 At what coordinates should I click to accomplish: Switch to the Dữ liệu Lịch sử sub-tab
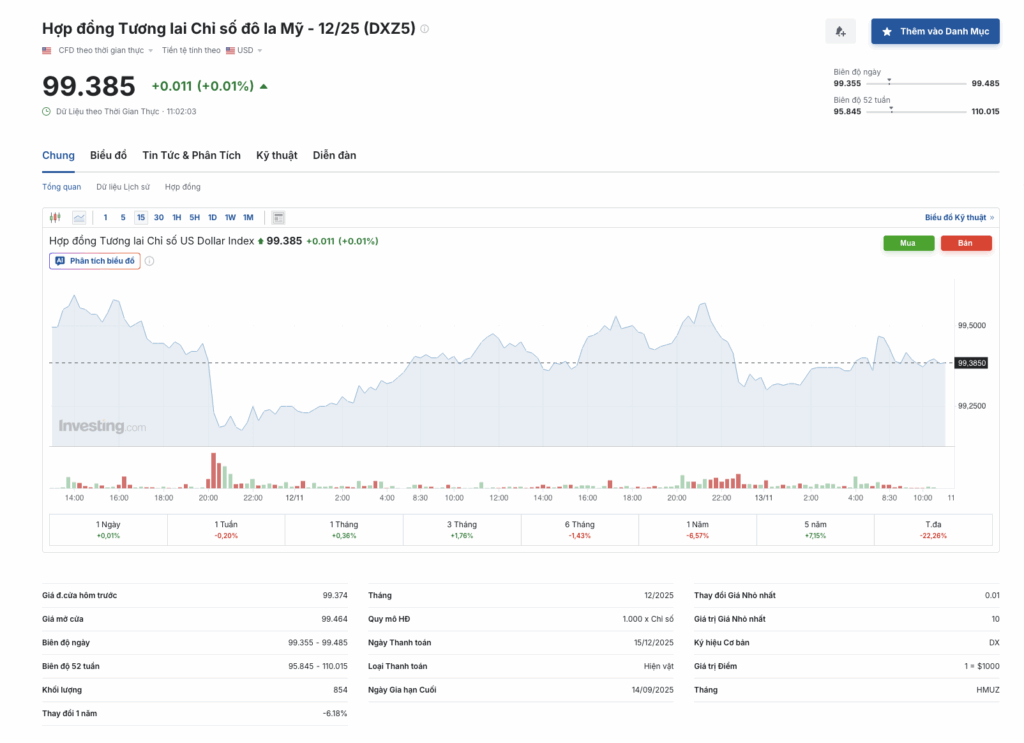tap(123, 187)
